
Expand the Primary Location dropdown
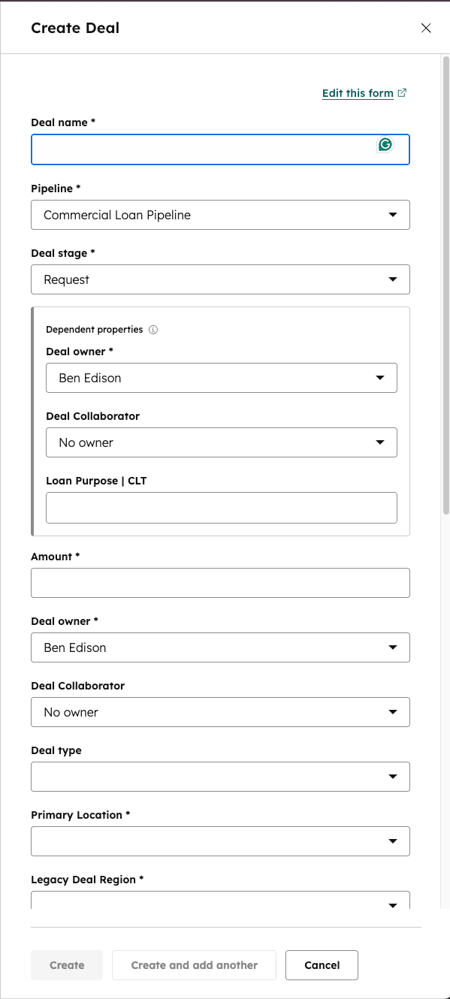pyautogui.click(x=220, y=841)
